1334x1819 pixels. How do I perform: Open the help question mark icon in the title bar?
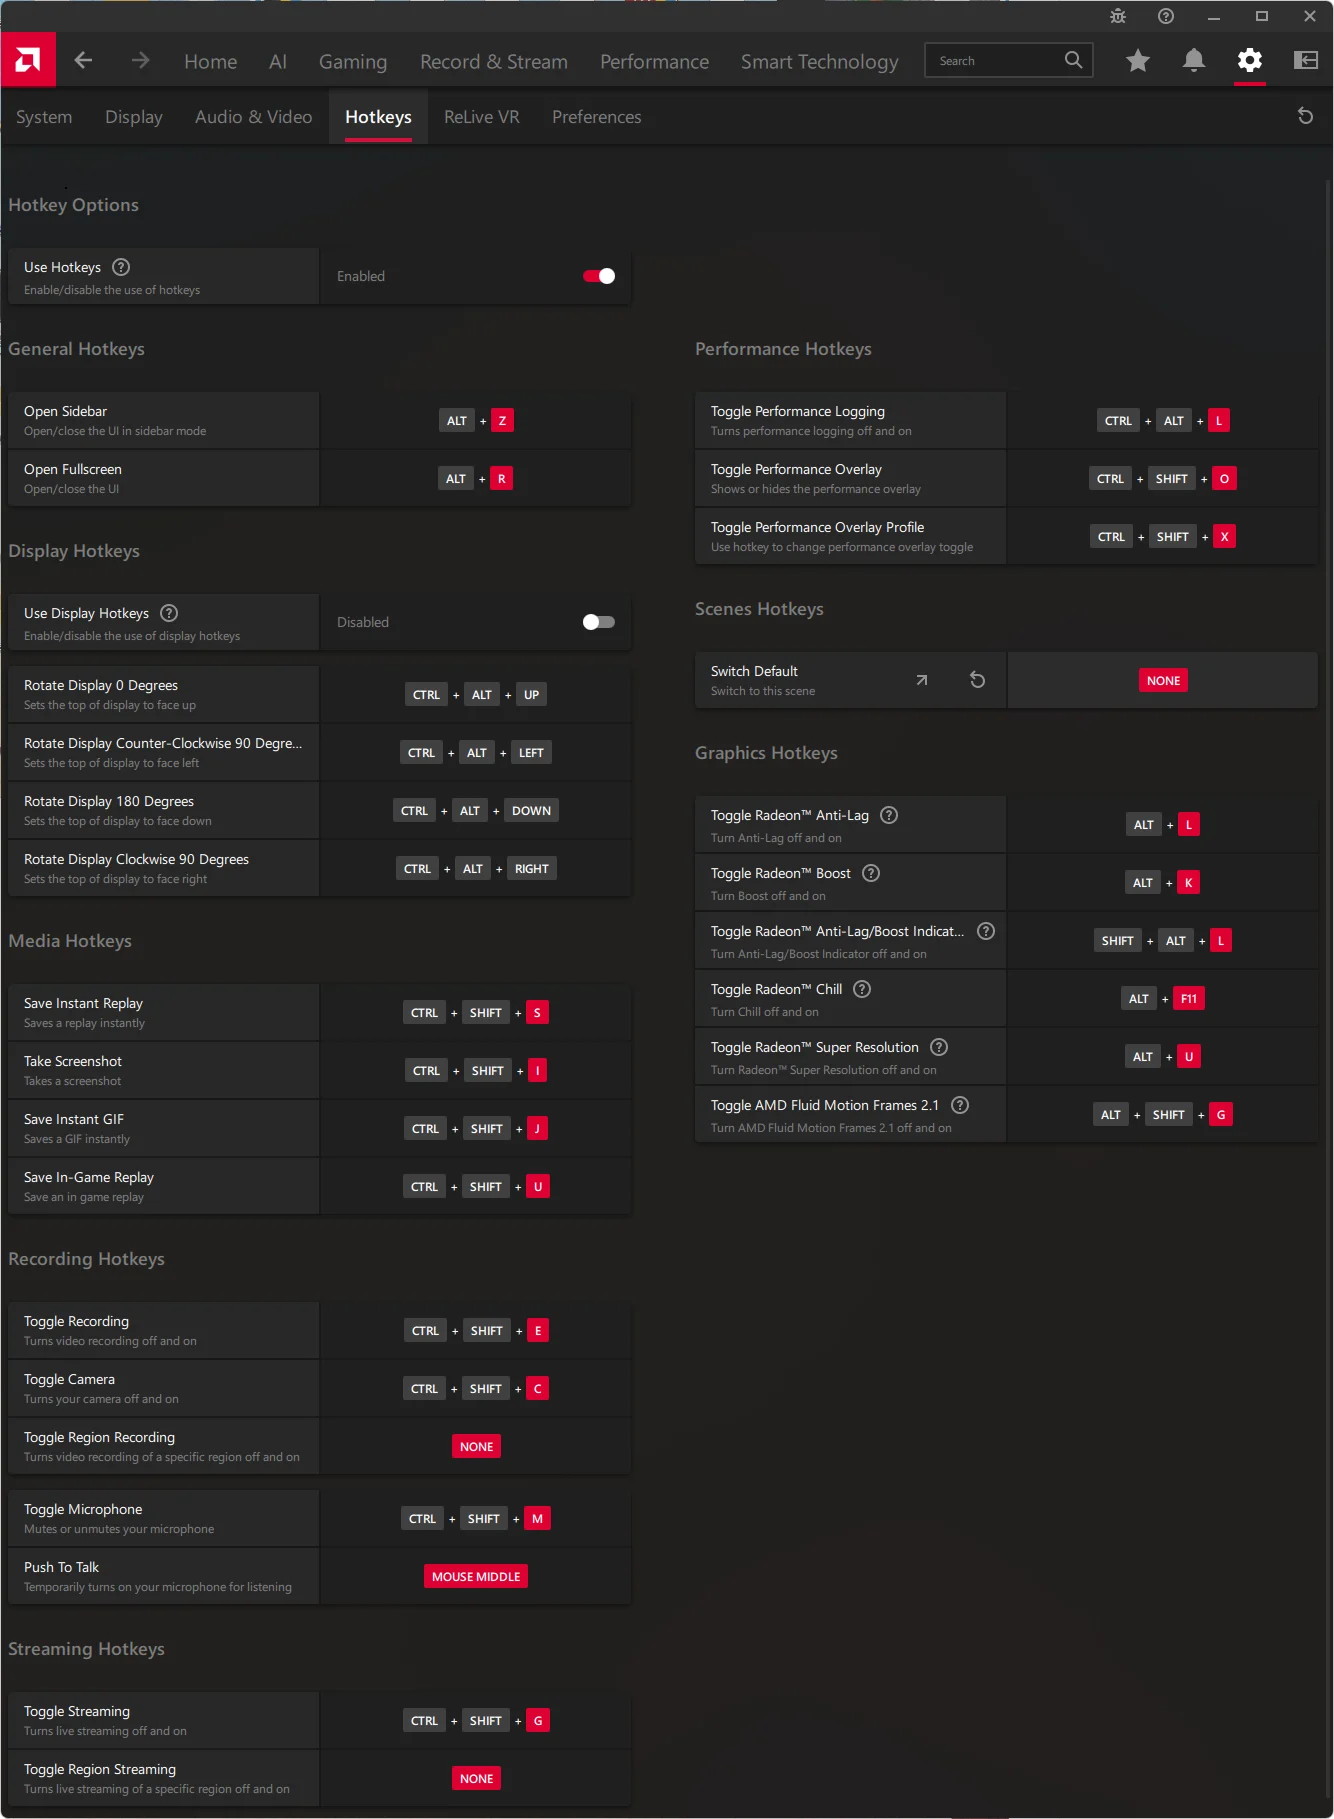click(1166, 16)
